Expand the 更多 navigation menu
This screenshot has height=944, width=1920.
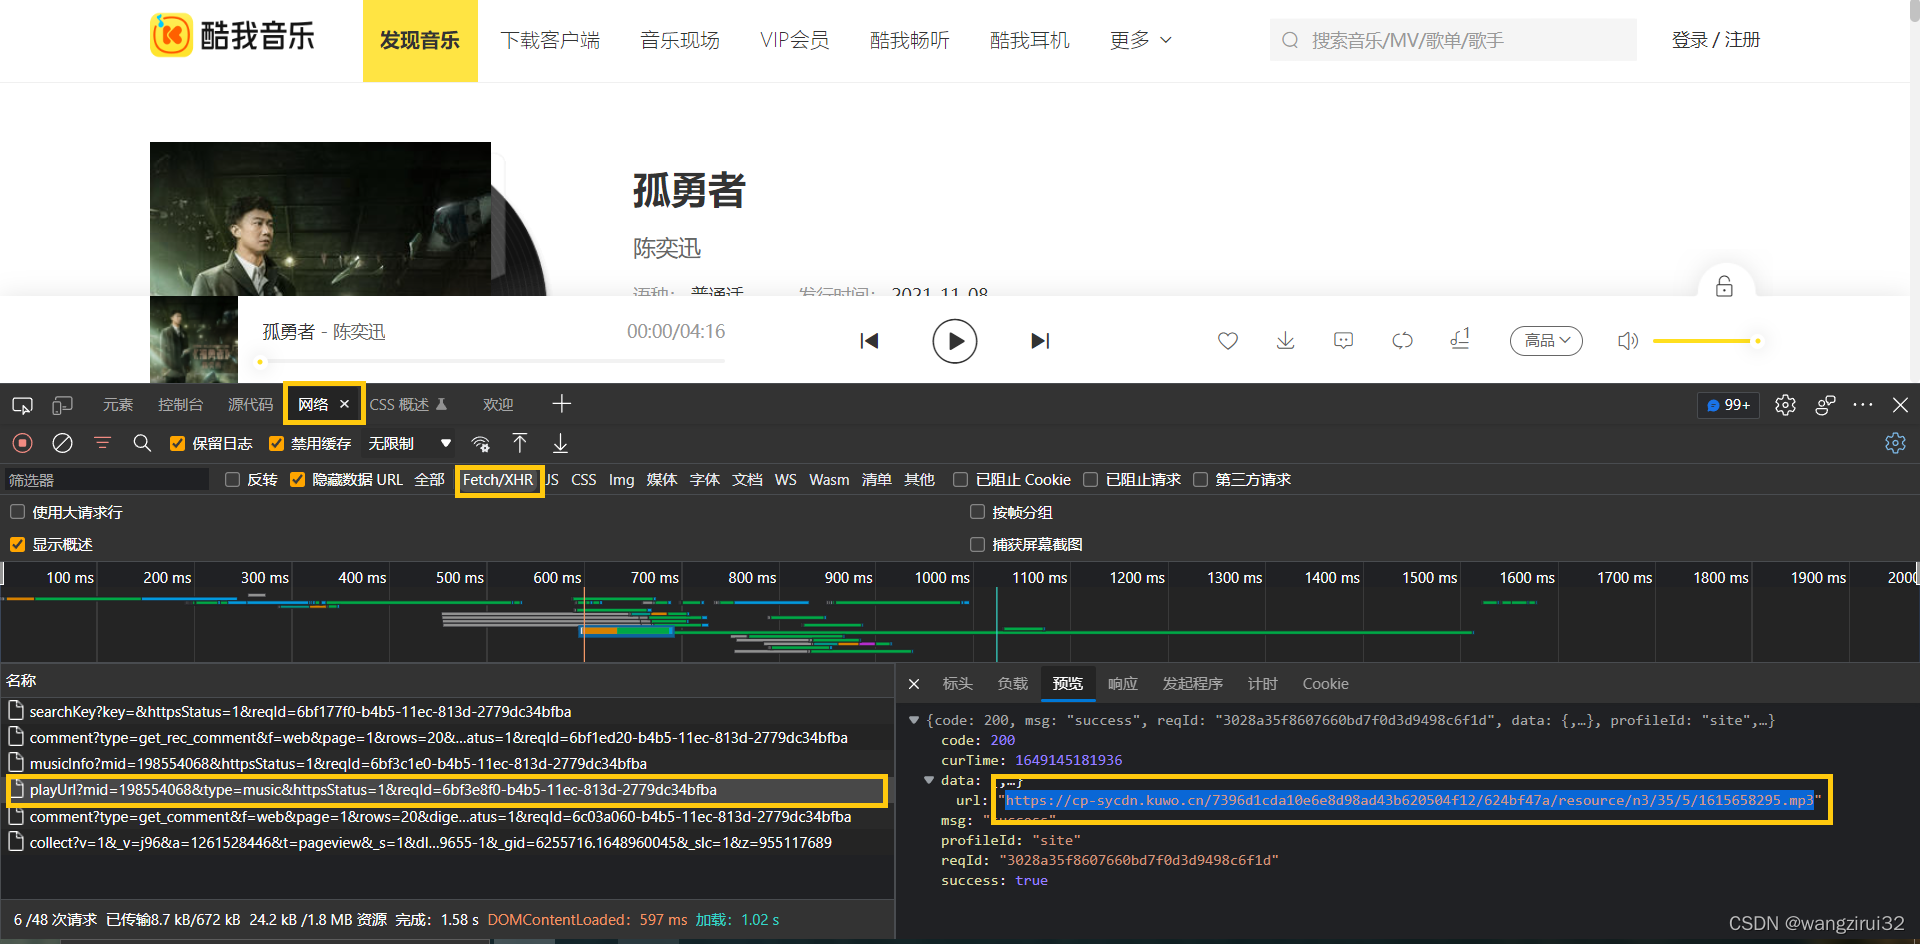point(1140,40)
